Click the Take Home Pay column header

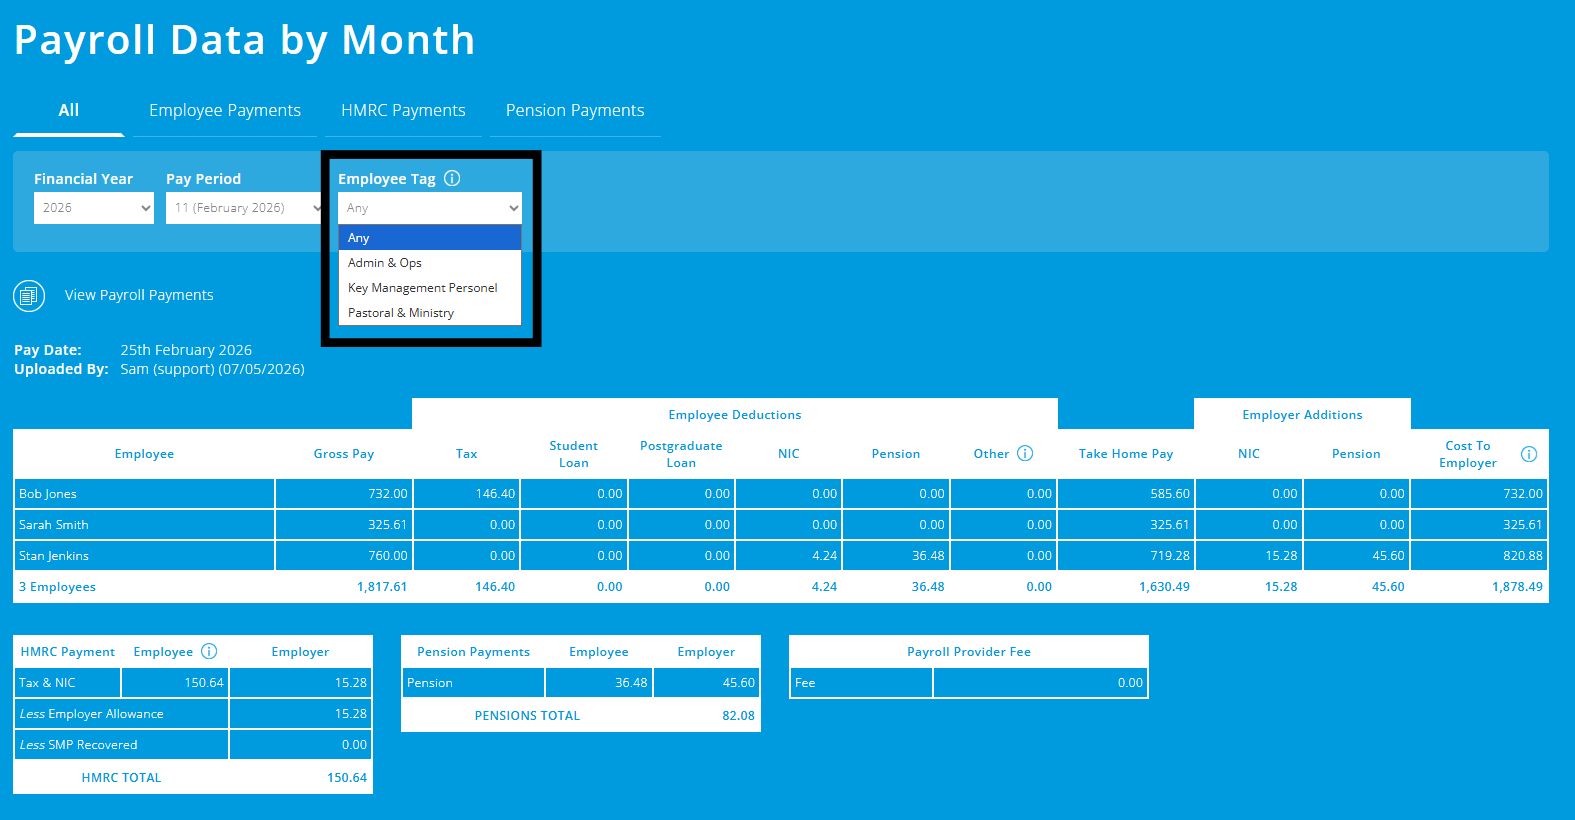click(1126, 454)
